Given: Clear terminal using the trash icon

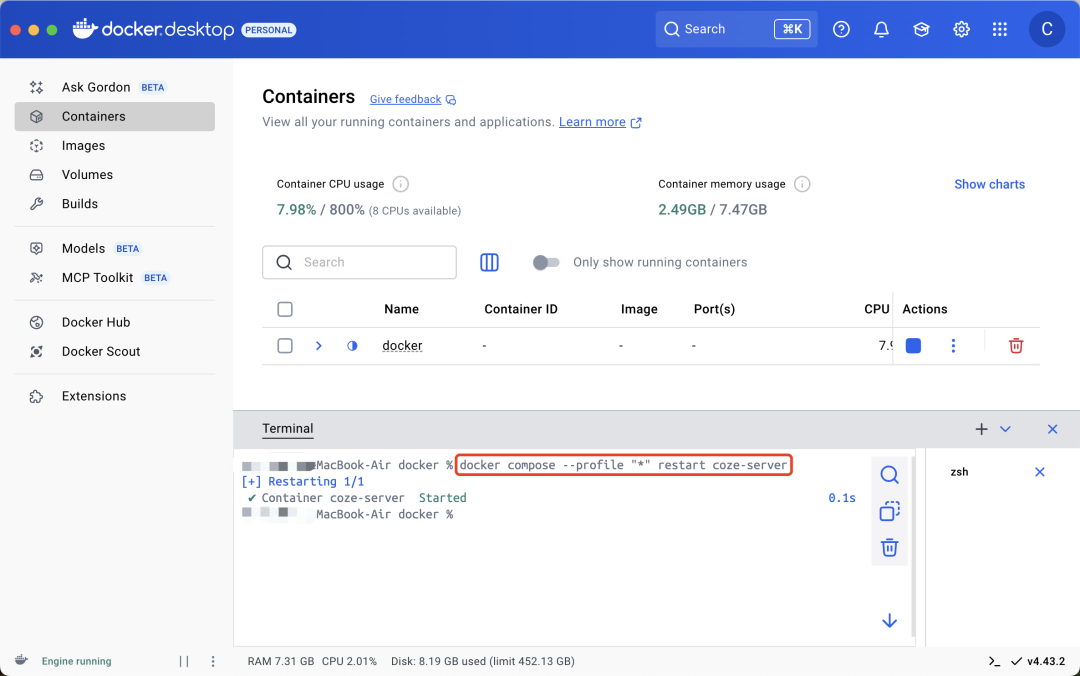Looking at the screenshot, I should pos(889,547).
